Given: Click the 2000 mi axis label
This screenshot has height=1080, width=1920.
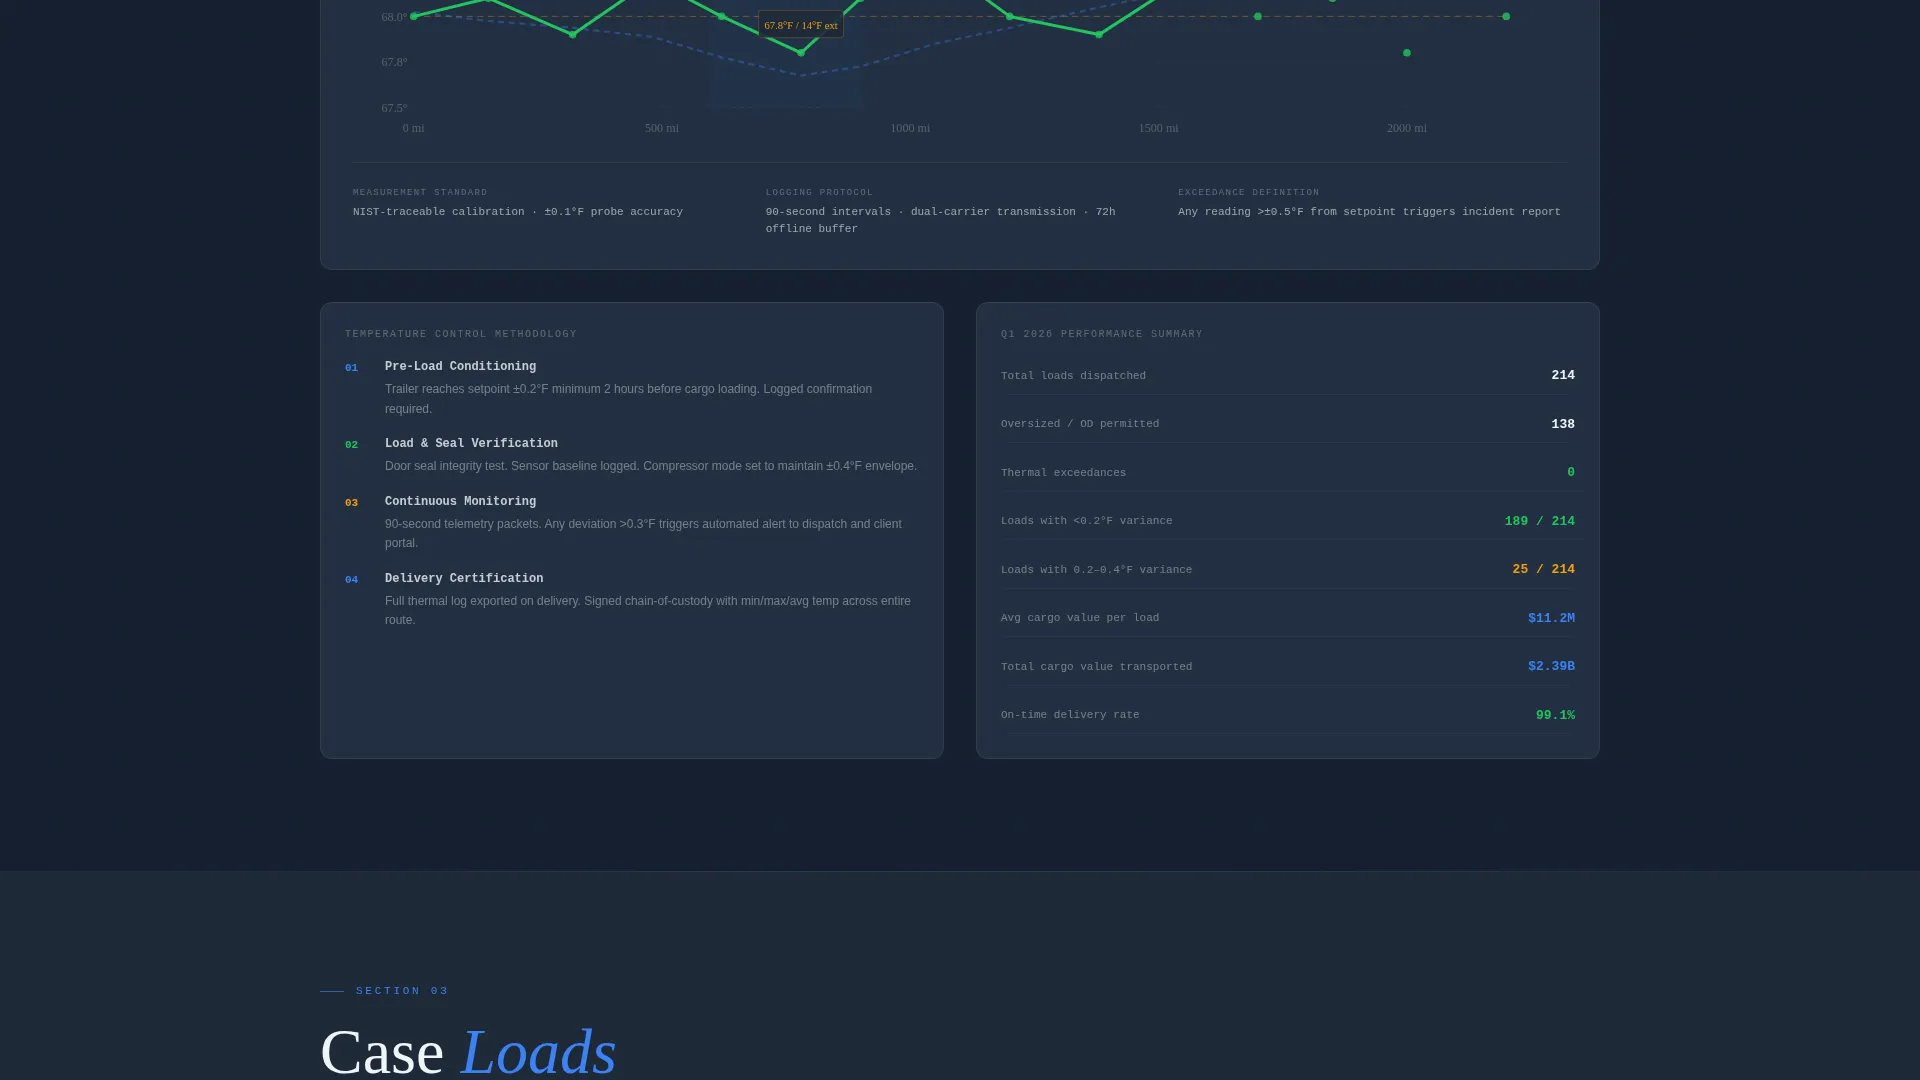Looking at the screenshot, I should coord(1406,128).
